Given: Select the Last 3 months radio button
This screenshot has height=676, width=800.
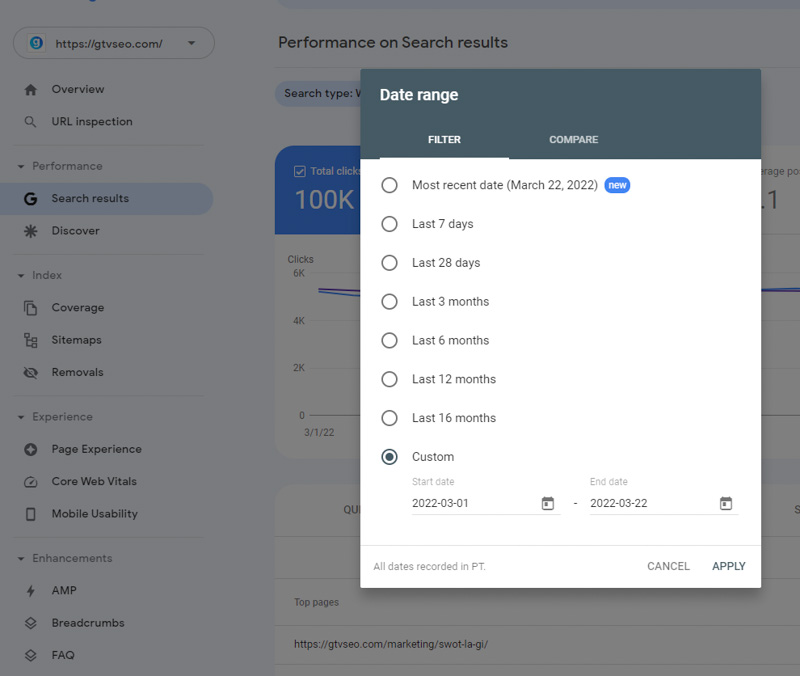Looking at the screenshot, I should tap(390, 301).
